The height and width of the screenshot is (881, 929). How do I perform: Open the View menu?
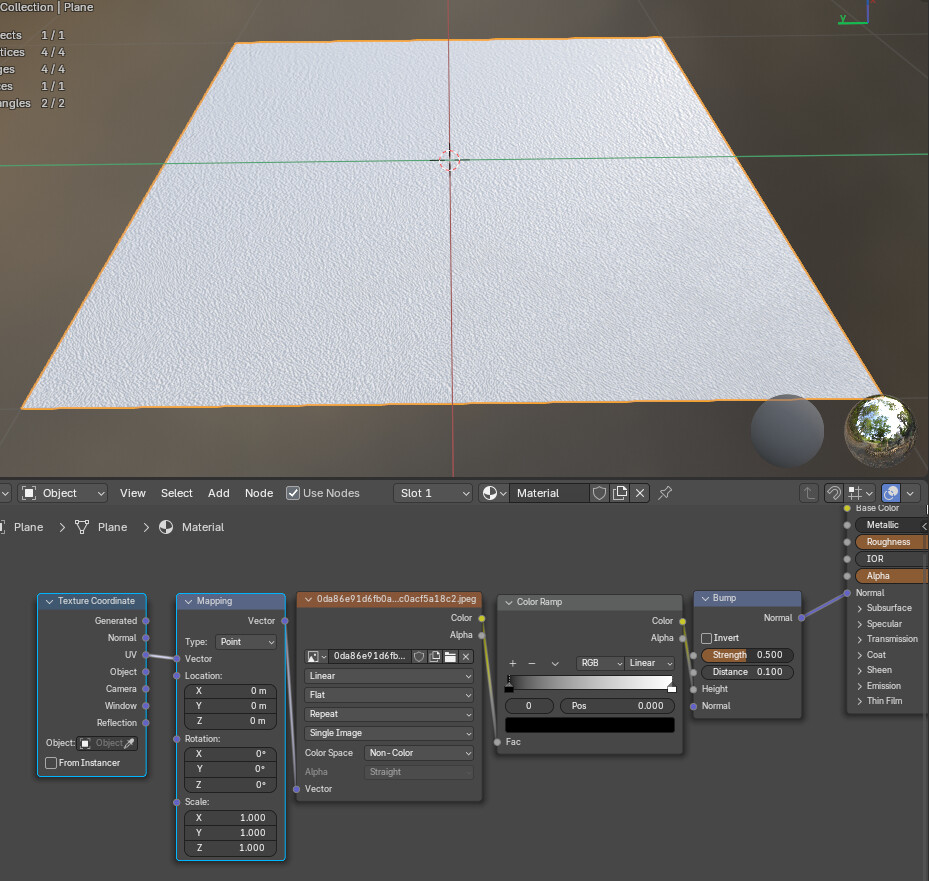[132, 493]
